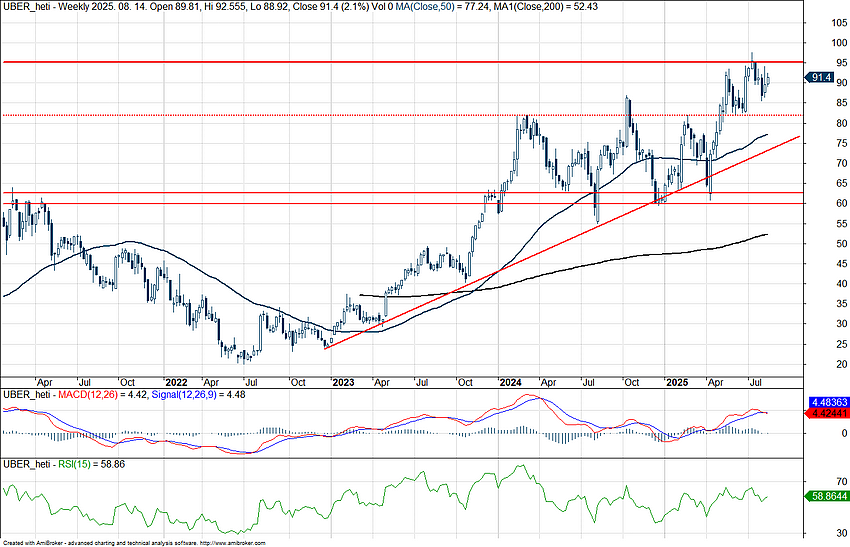The height and width of the screenshot is (547, 850).
Task: Click the 100 price axis label
Action: pyautogui.click(x=839, y=43)
